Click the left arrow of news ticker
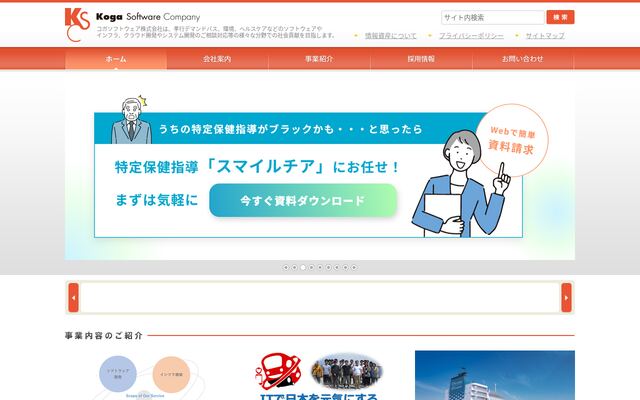 coord(73,298)
